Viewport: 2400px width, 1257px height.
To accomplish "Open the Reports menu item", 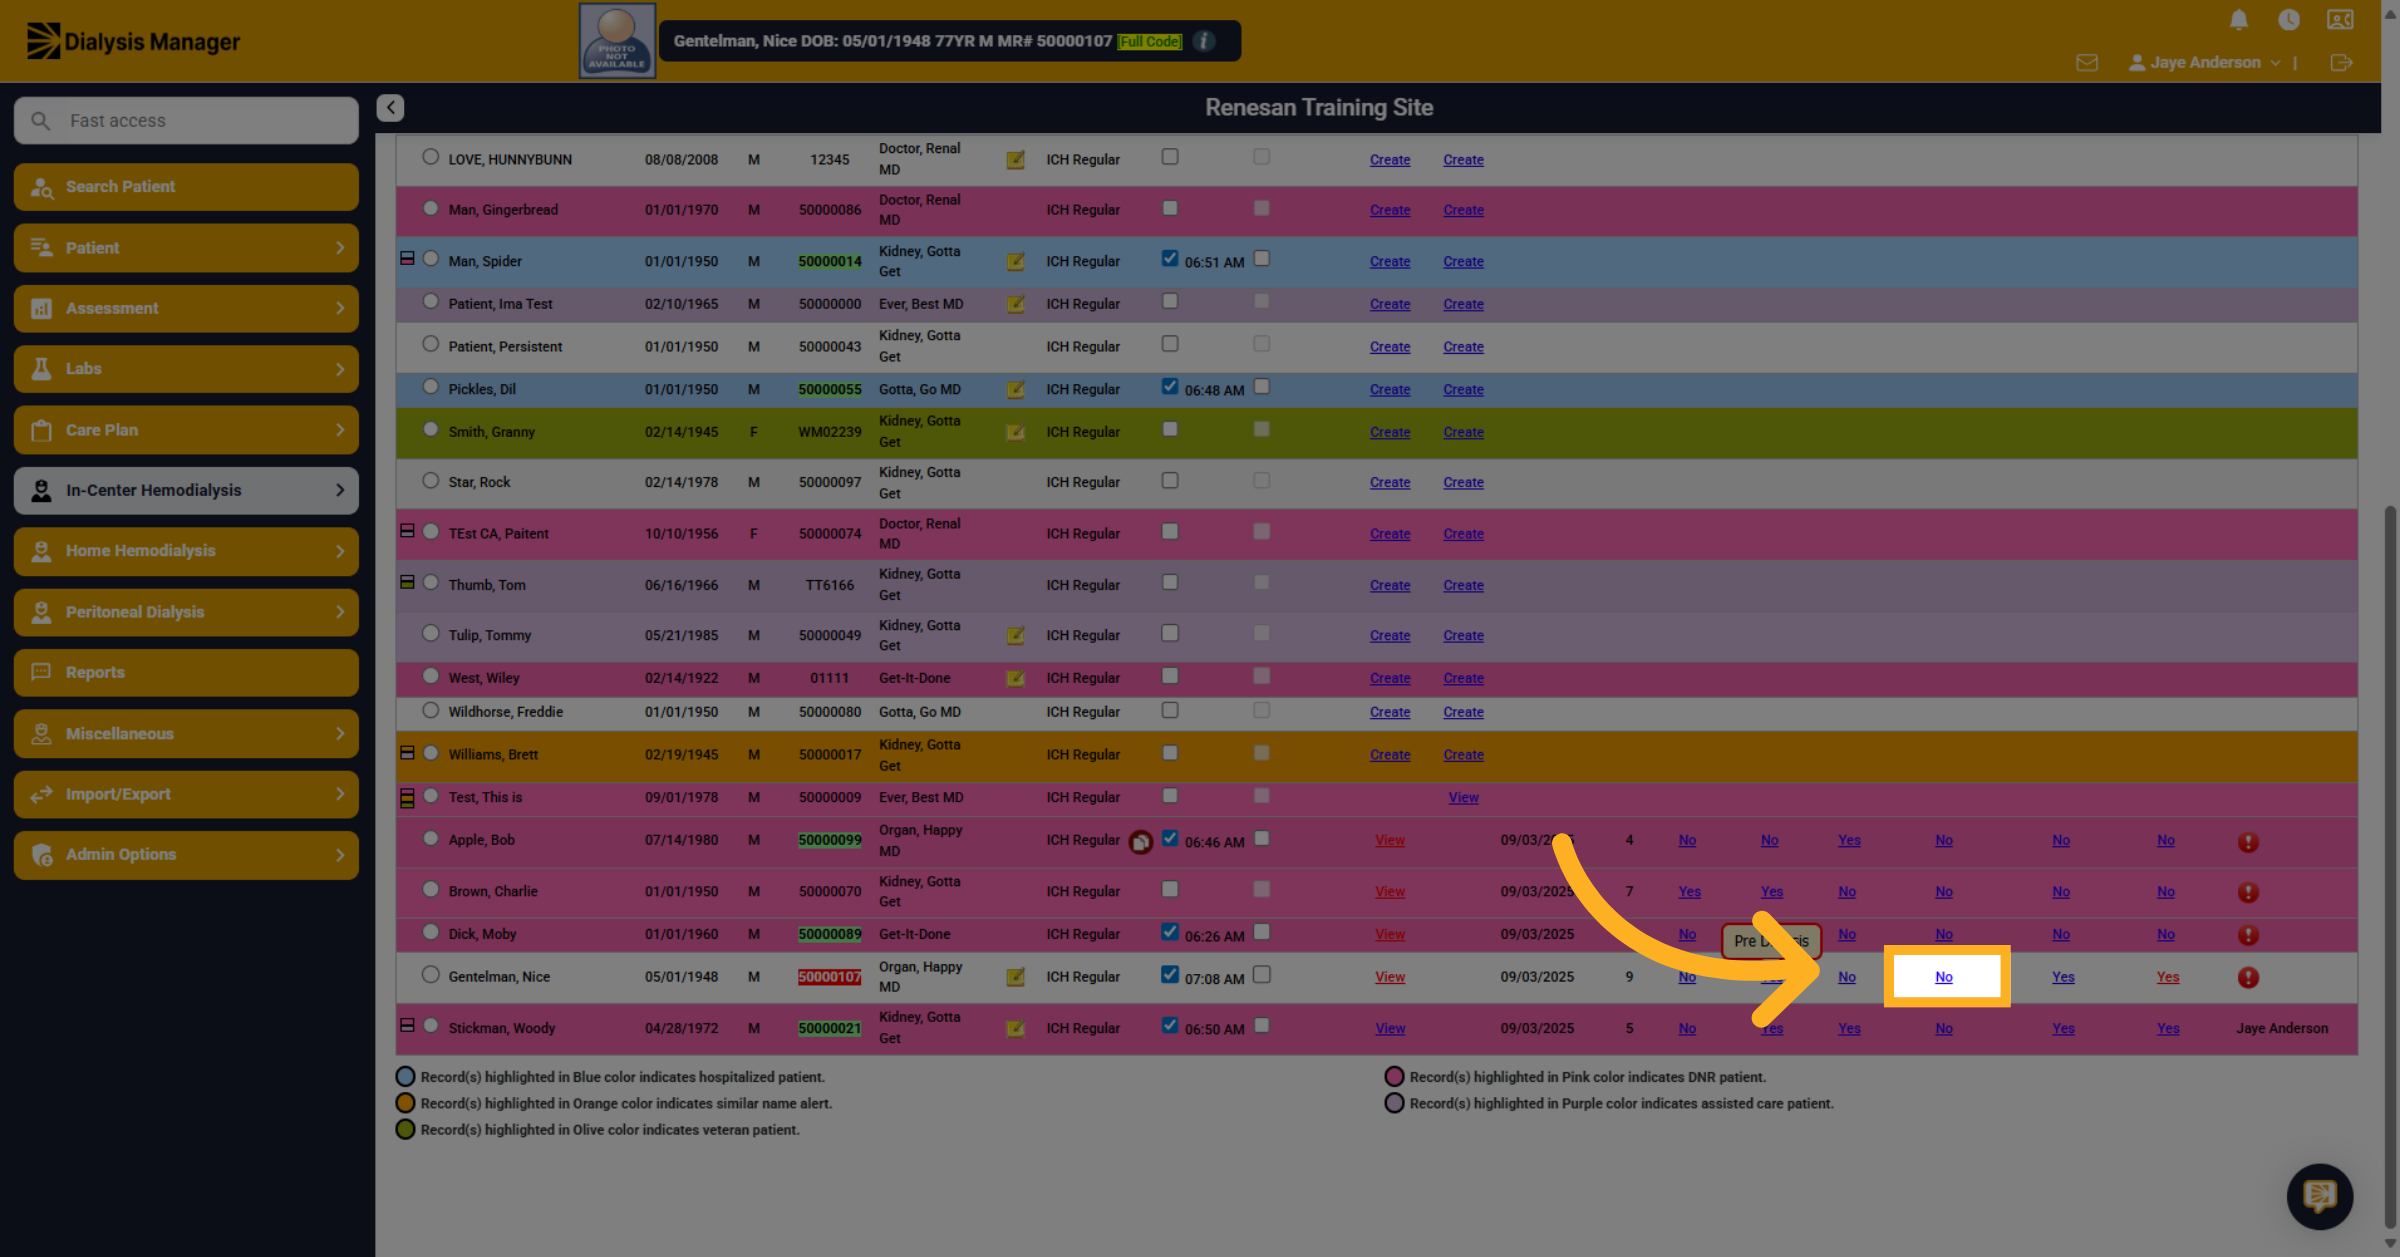I will (x=186, y=673).
